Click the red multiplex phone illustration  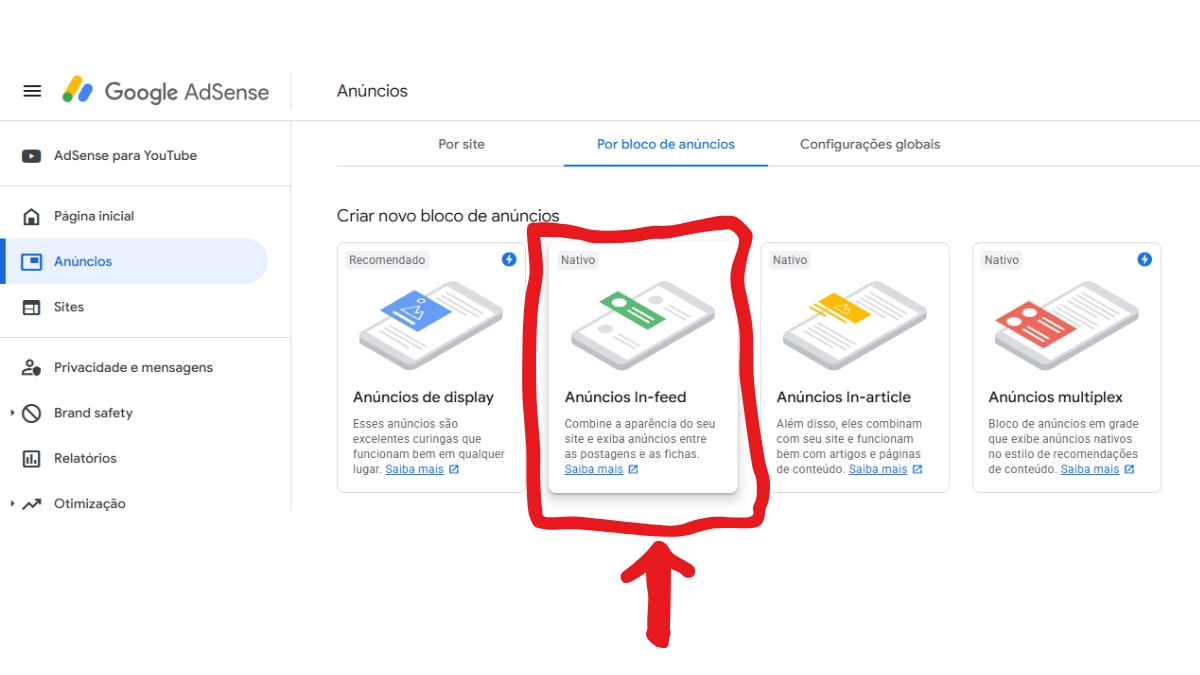(1067, 325)
